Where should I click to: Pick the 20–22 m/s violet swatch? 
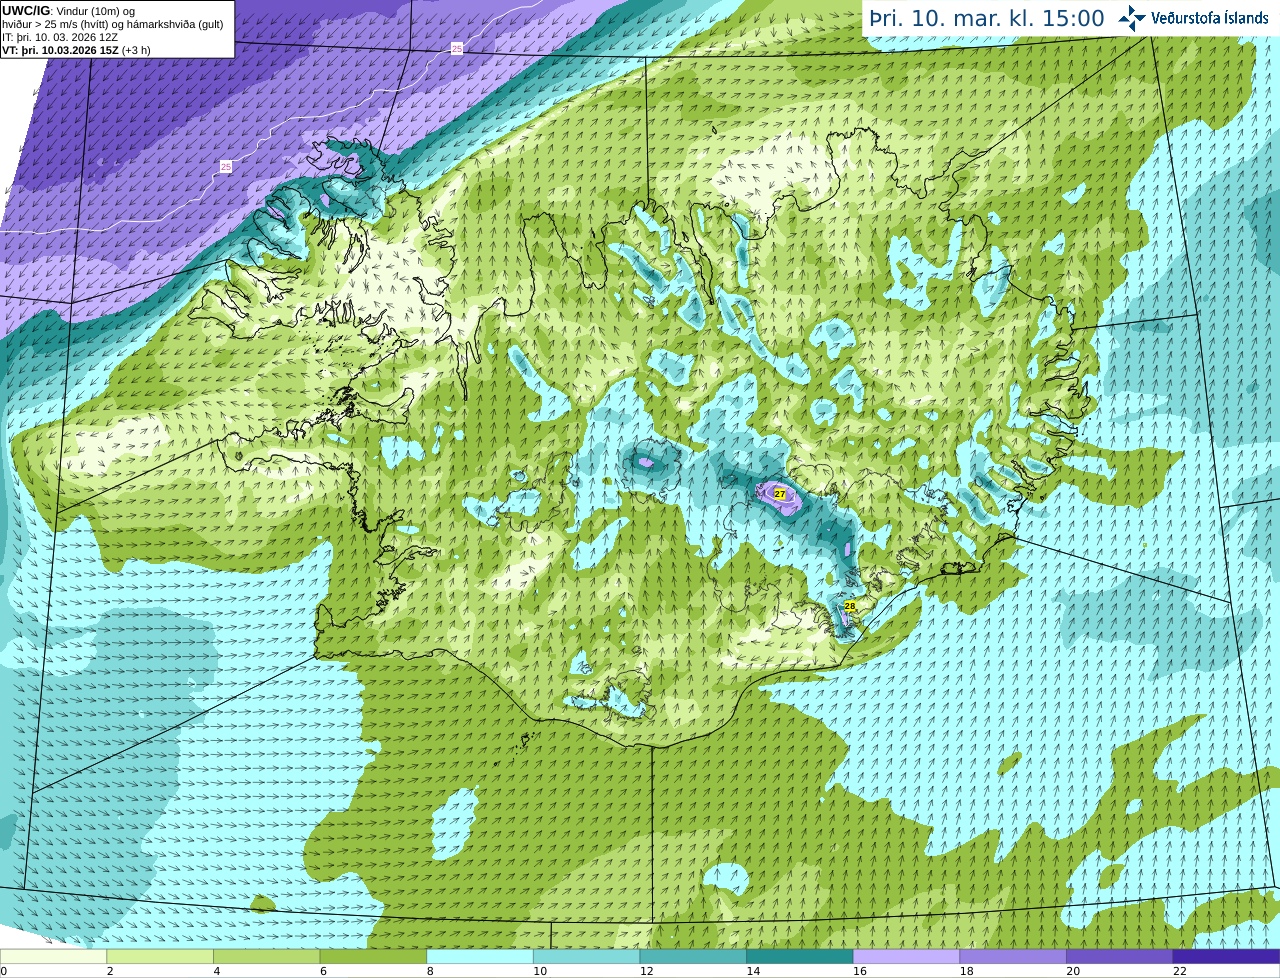click(1120, 956)
